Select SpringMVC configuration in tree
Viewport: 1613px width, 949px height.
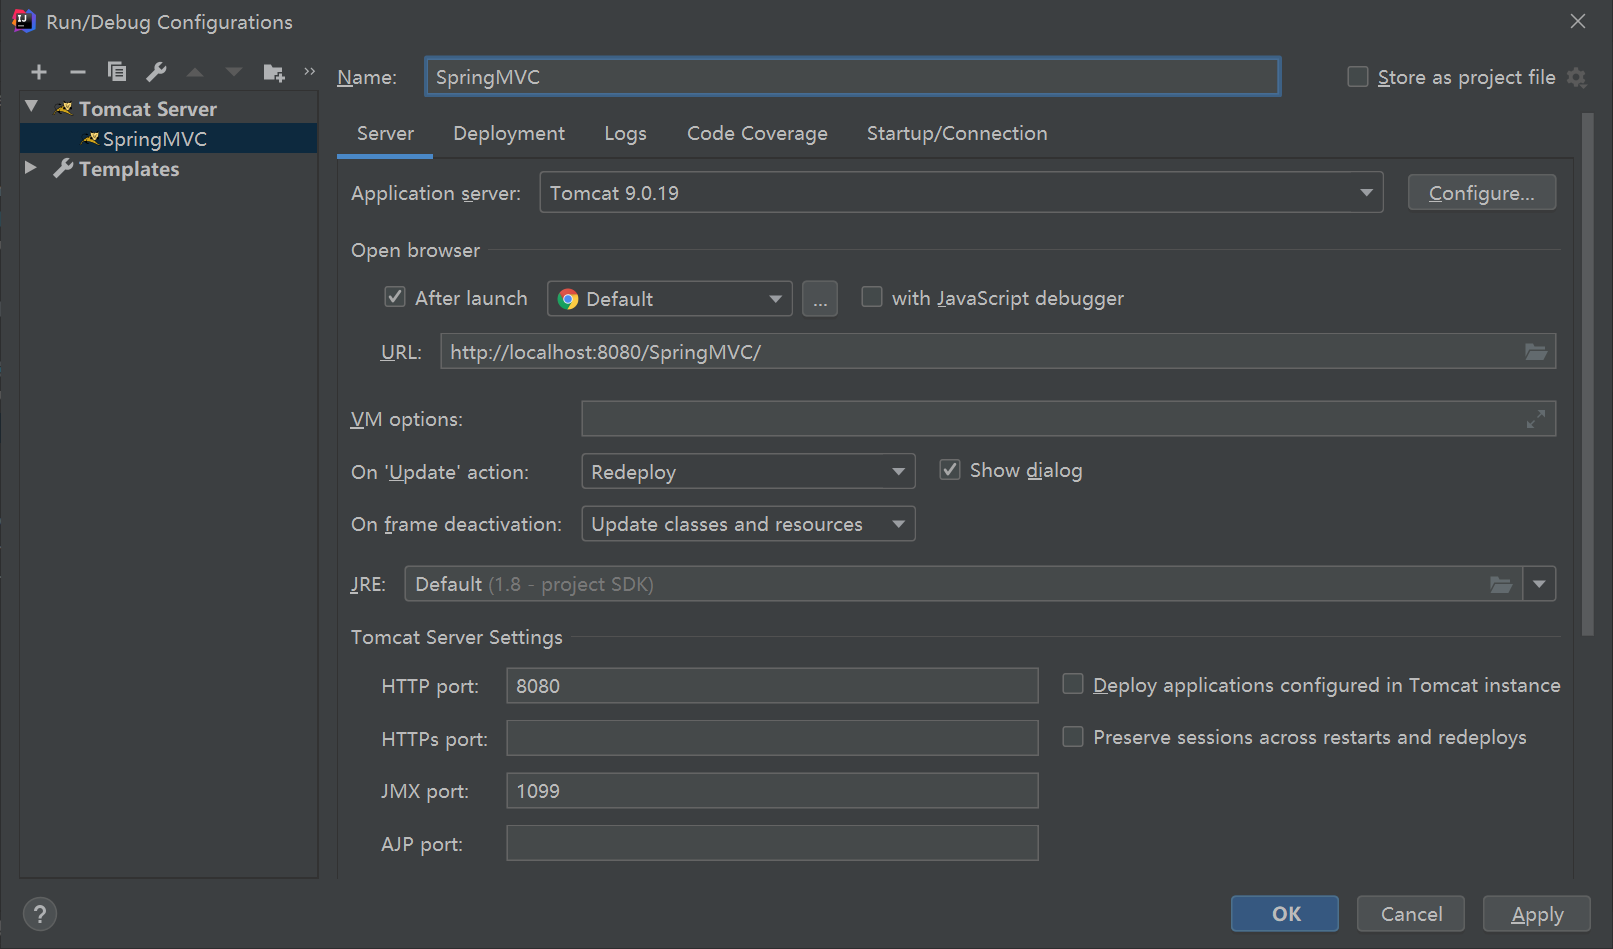point(169,139)
